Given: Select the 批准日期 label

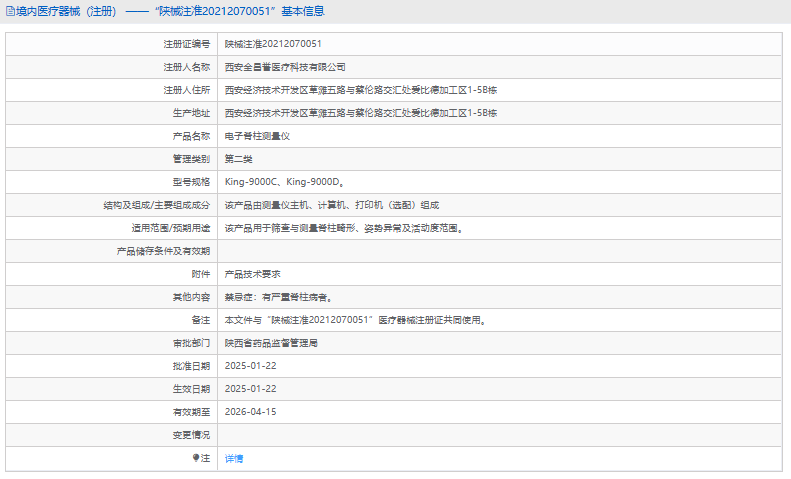Looking at the screenshot, I should 191,366.
